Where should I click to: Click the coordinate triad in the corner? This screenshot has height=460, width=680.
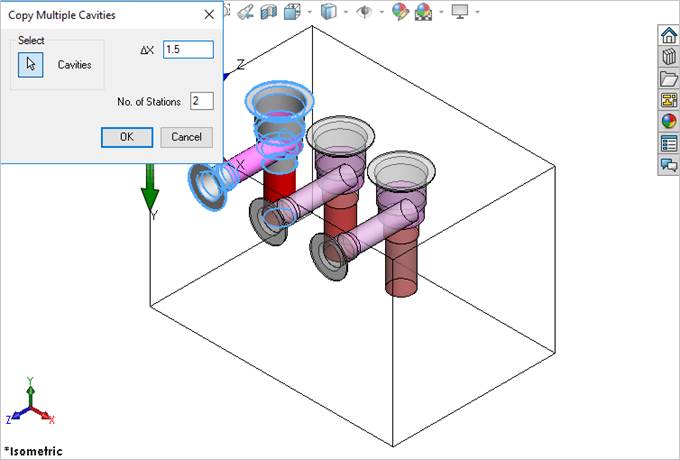point(30,401)
